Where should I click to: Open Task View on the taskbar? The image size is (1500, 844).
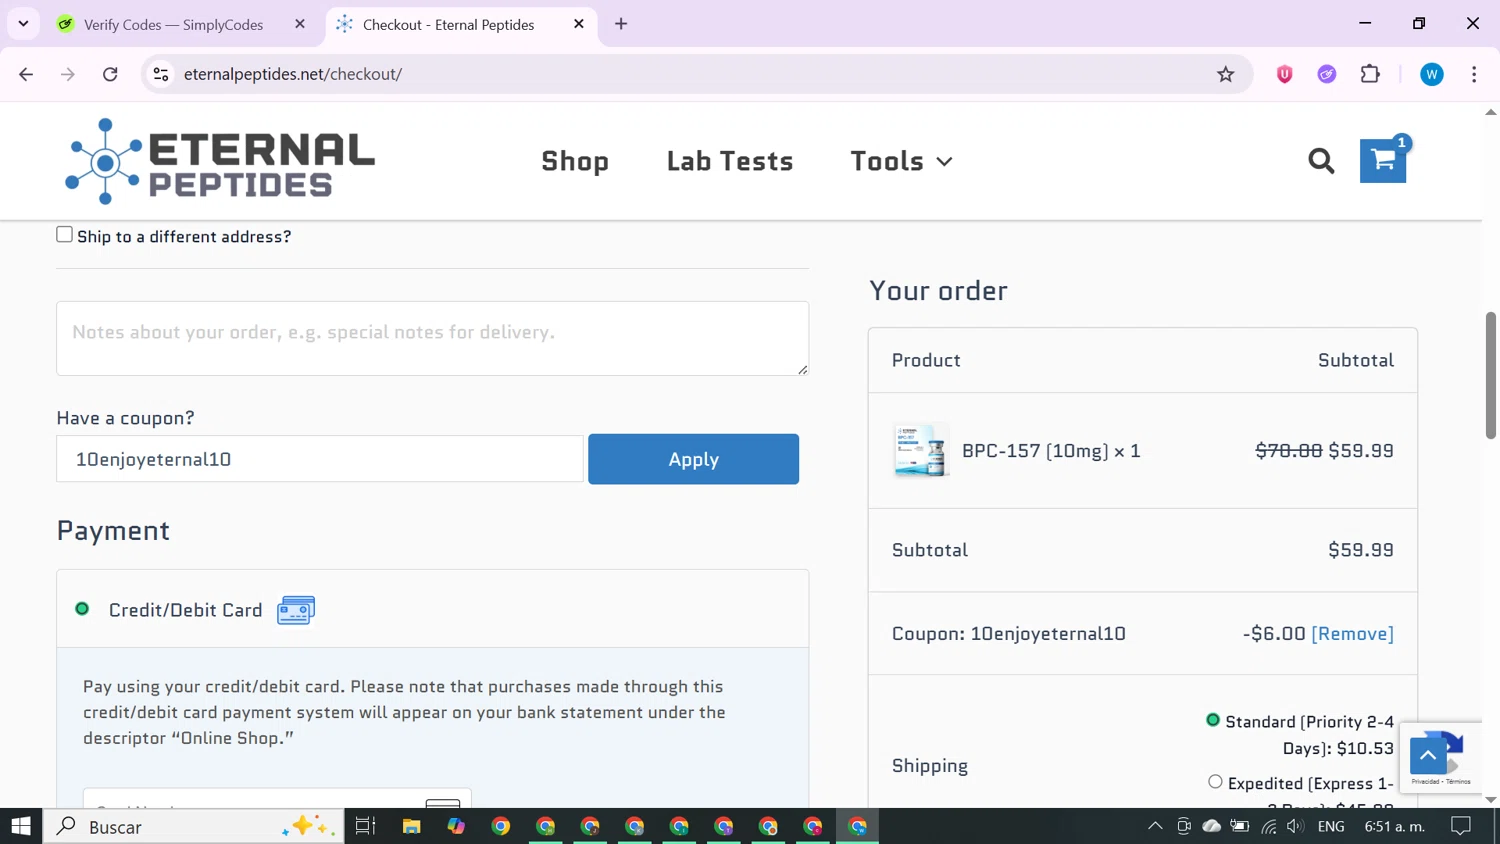(x=365, y=826)
